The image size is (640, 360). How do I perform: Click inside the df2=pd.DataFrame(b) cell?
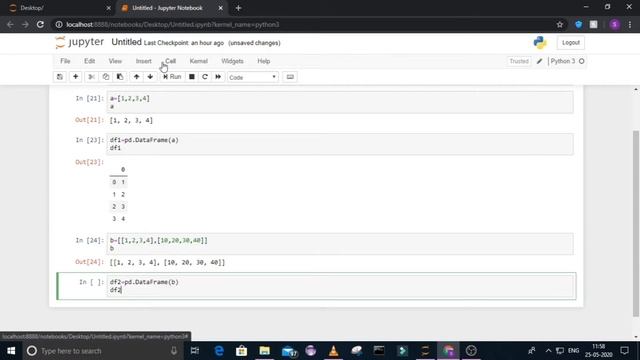coord(340,286)
